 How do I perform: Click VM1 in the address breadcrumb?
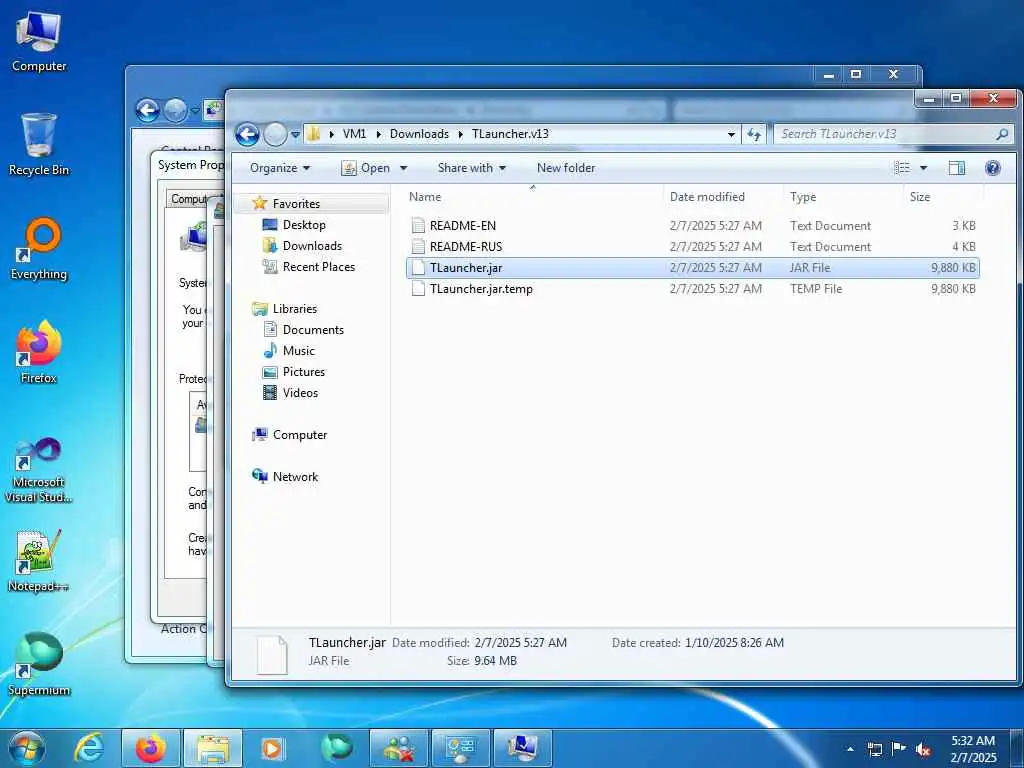[x=355, y=134]
